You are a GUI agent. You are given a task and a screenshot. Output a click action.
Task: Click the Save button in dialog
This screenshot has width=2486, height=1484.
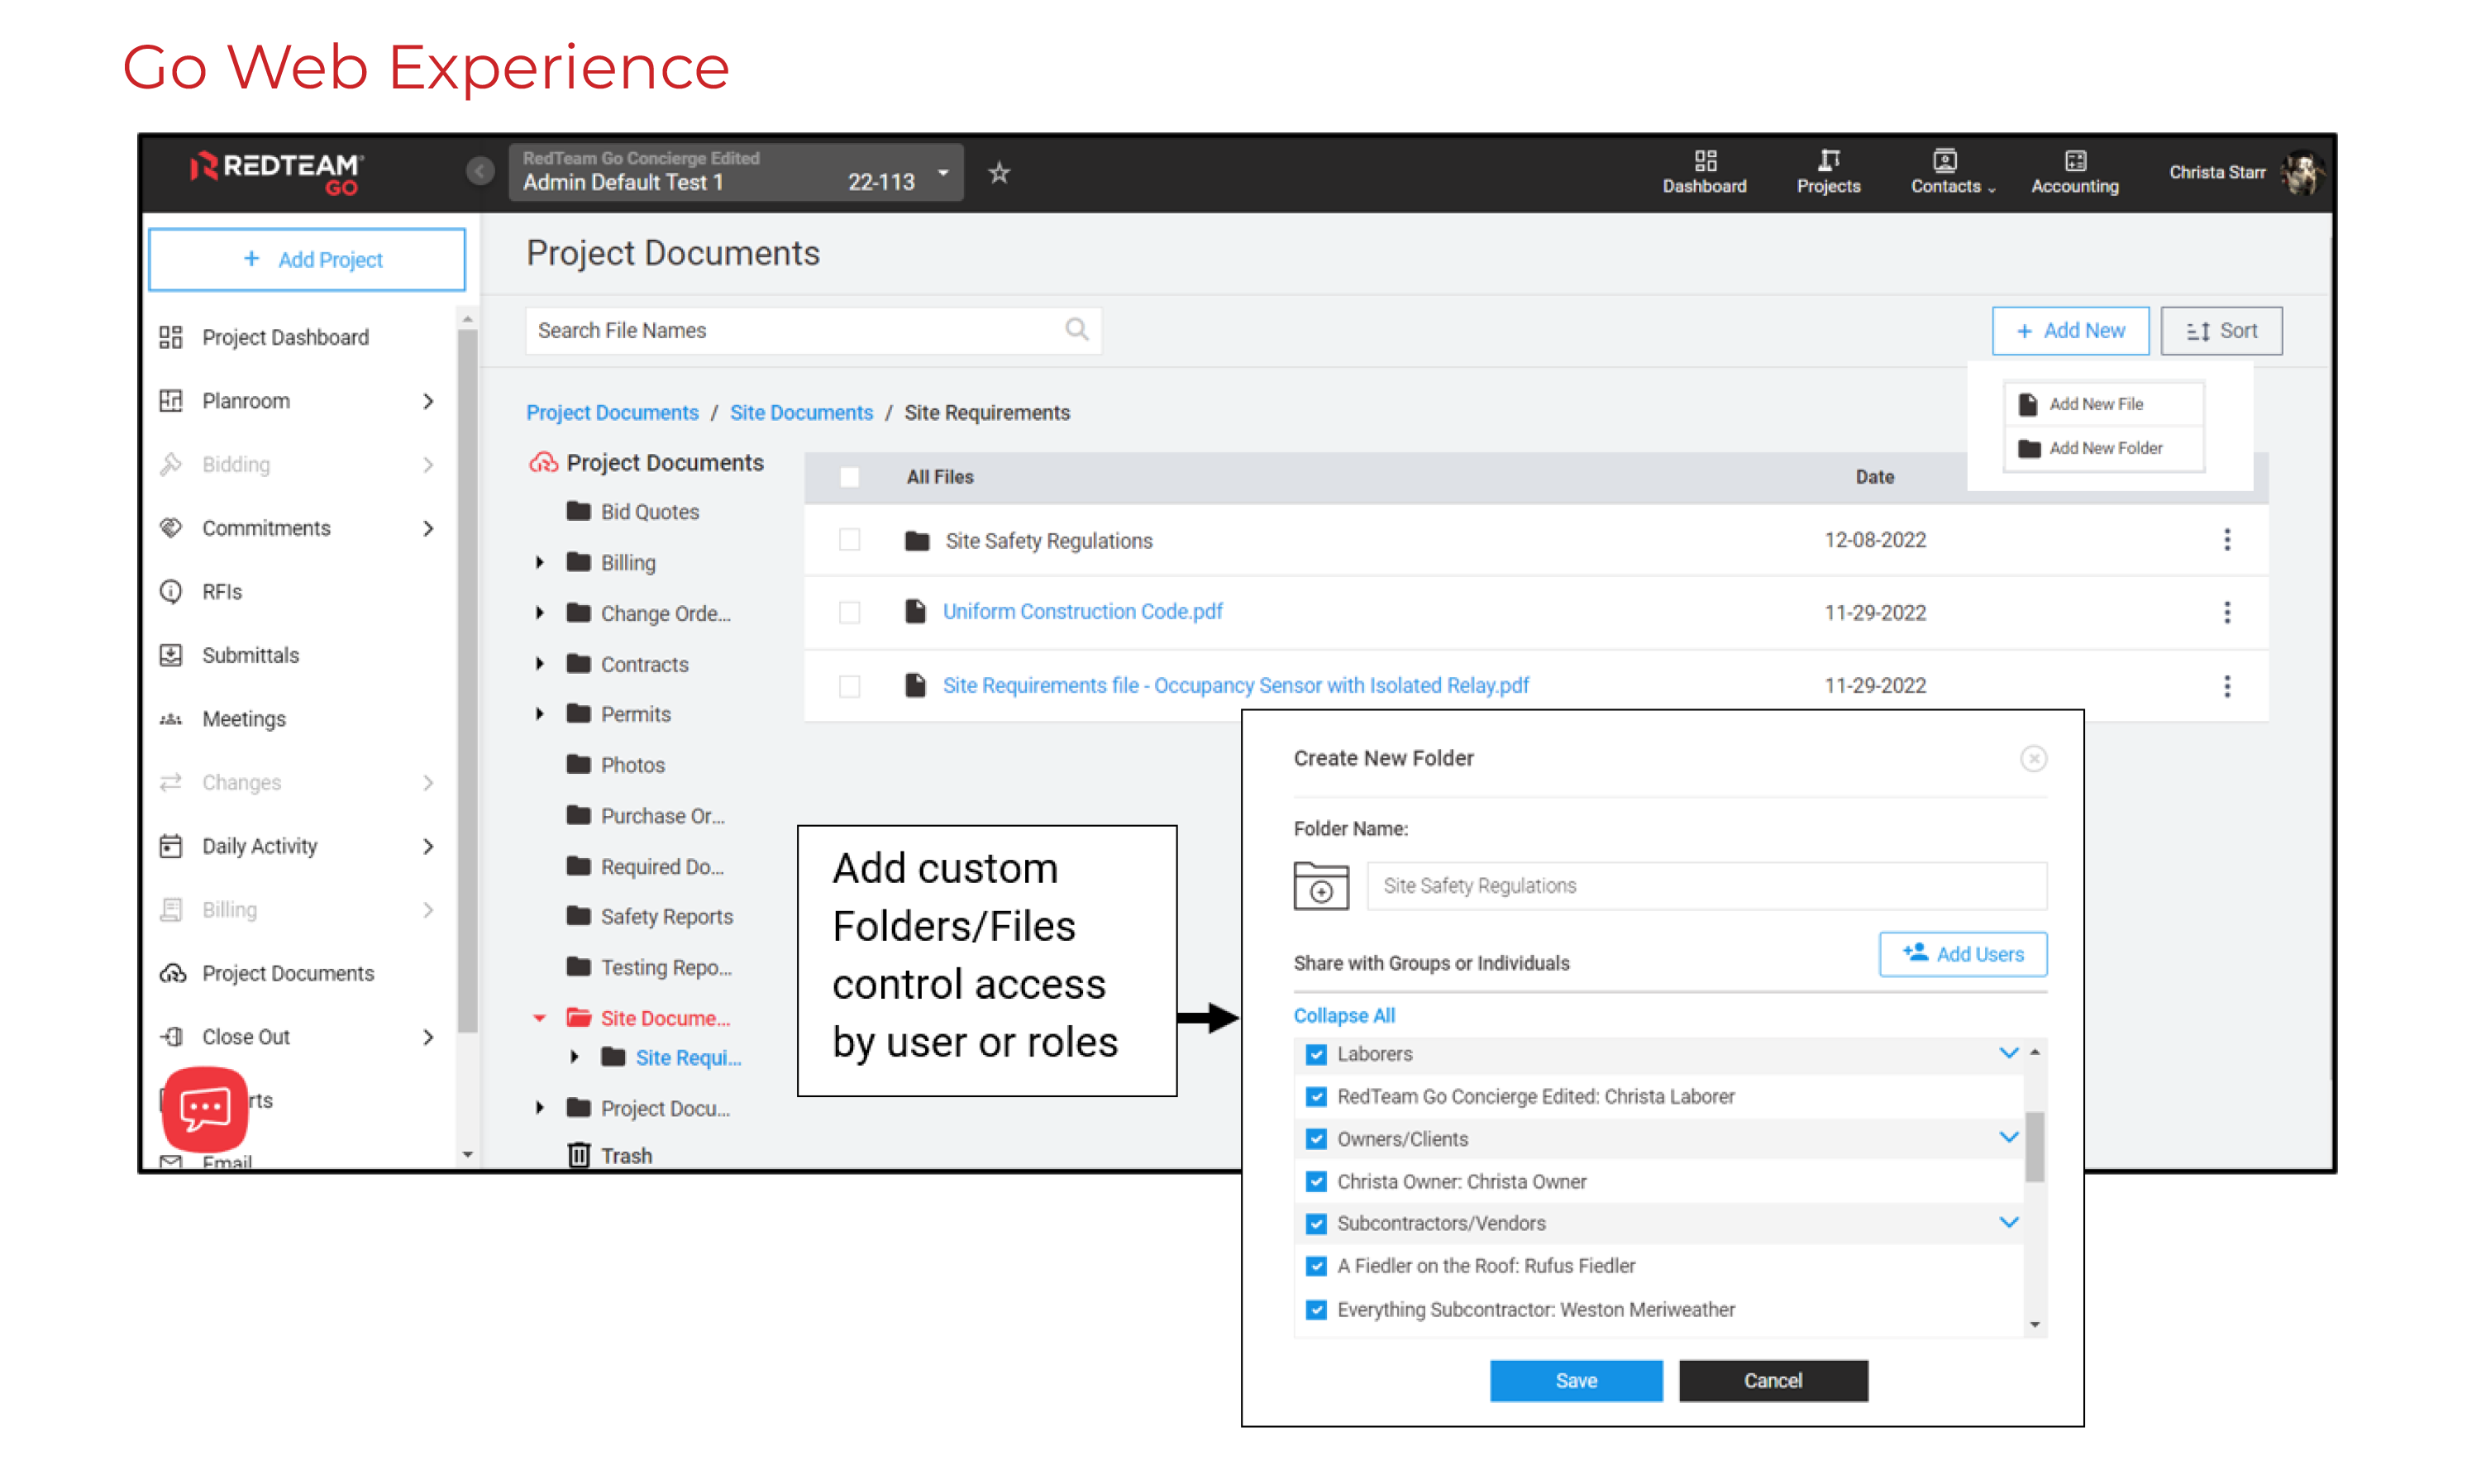1575,1380
